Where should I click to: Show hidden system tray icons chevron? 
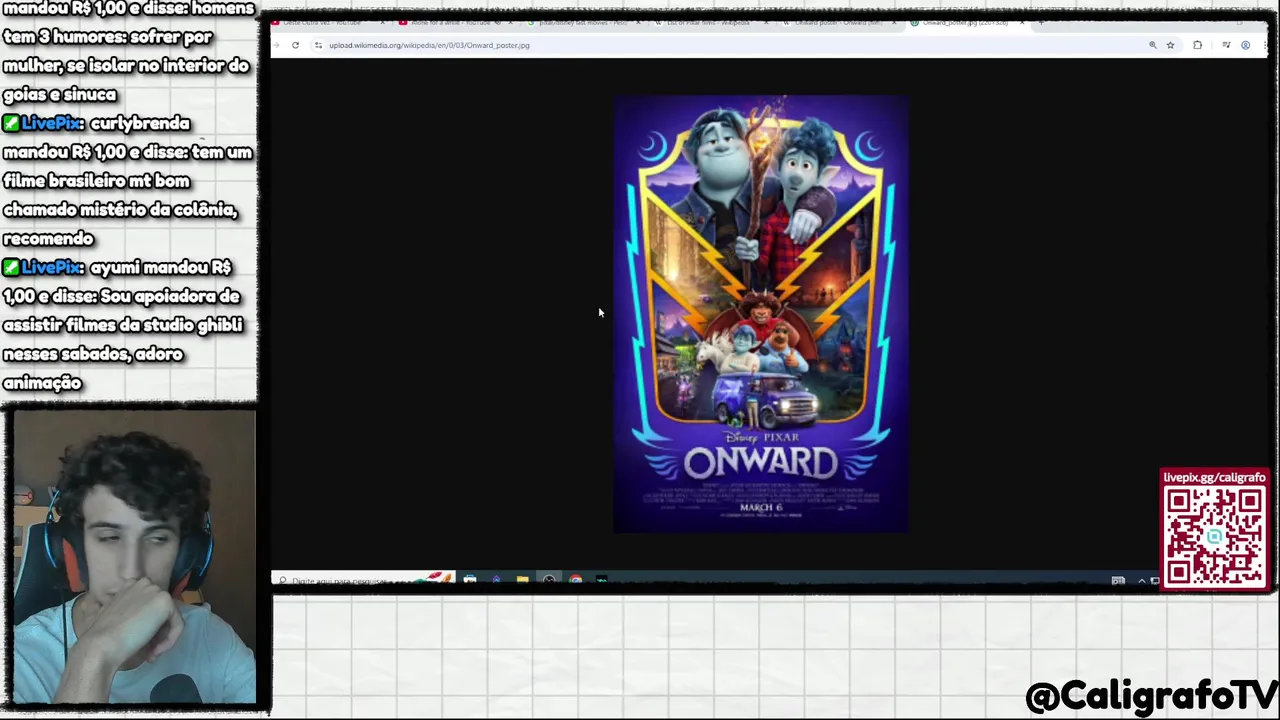tap(1141, 580)
